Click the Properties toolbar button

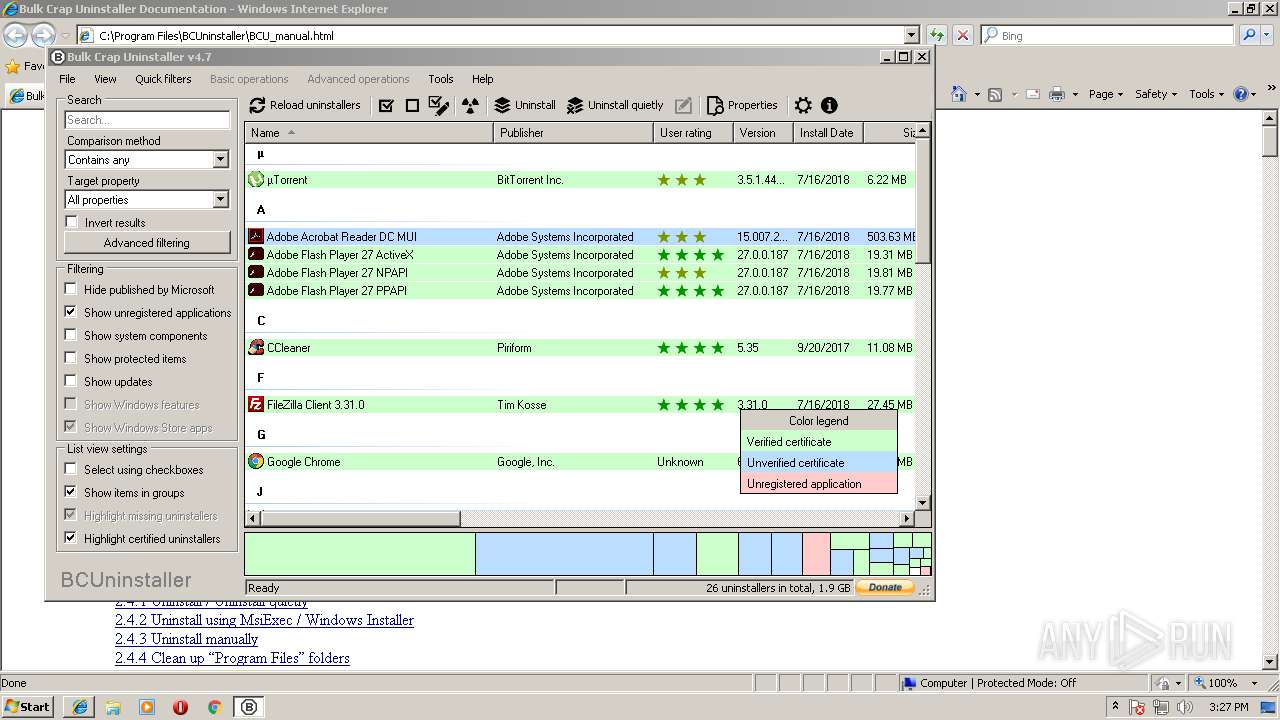[x=742, y=105]
